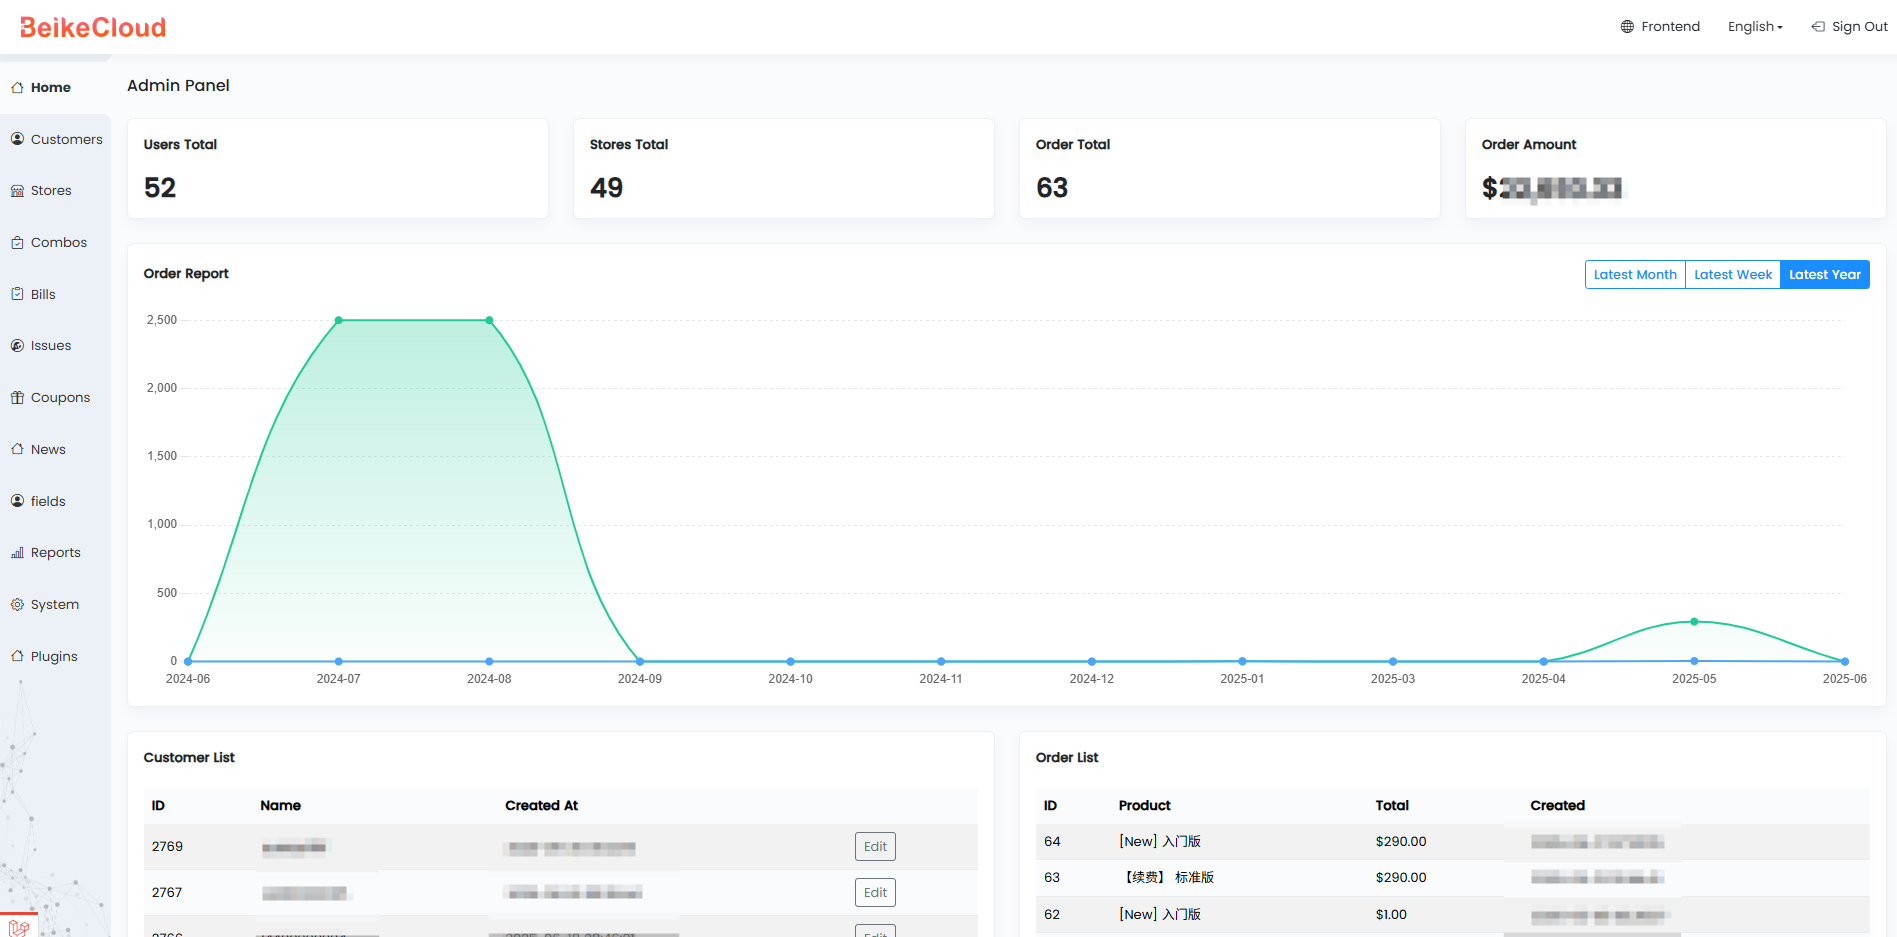1897x937 pixels.
Task: Click the 2025-05 green chart data point
Action: pyautogui.click(x=1694, y=622)
